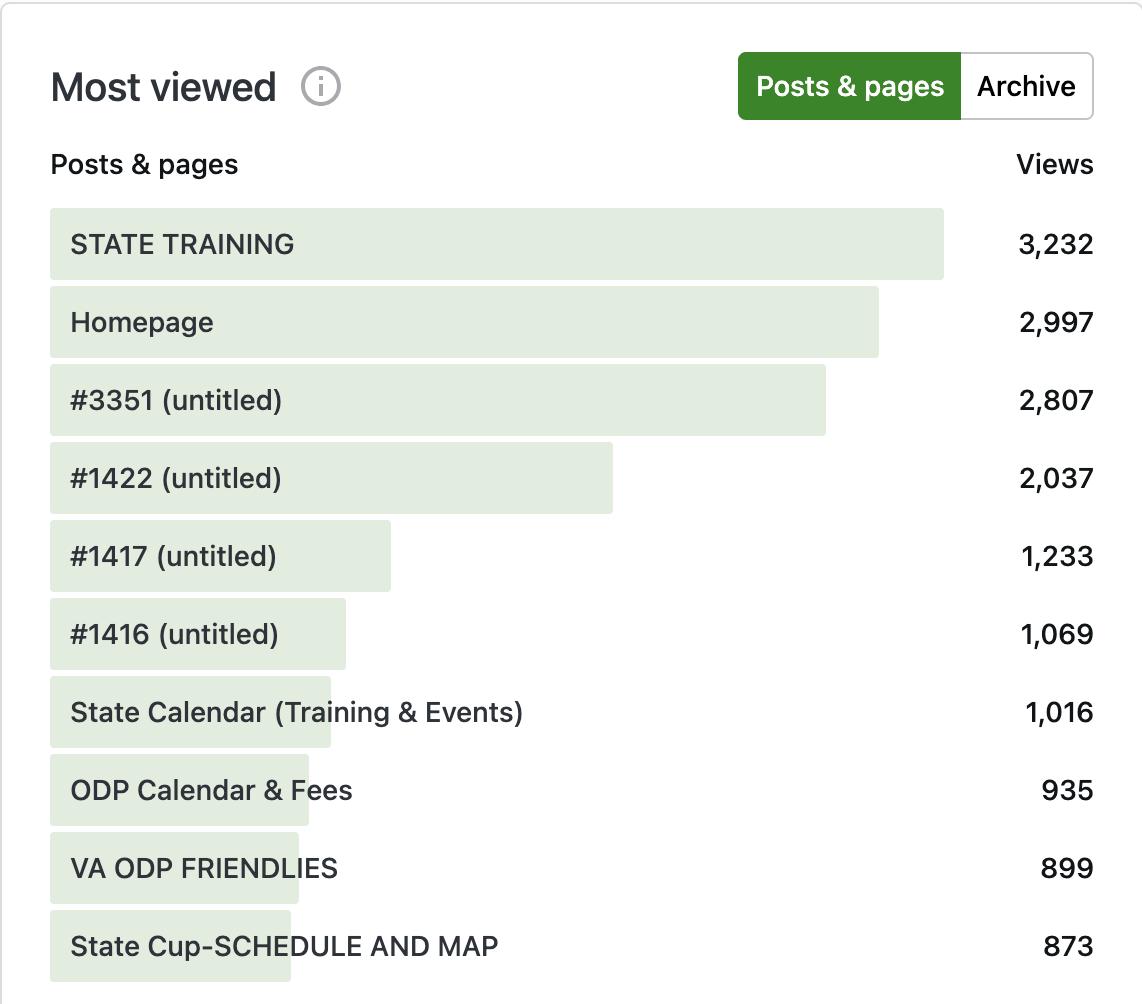Click the #1416 (untitled) entry
The image size is (1142, 1004).
174,634
